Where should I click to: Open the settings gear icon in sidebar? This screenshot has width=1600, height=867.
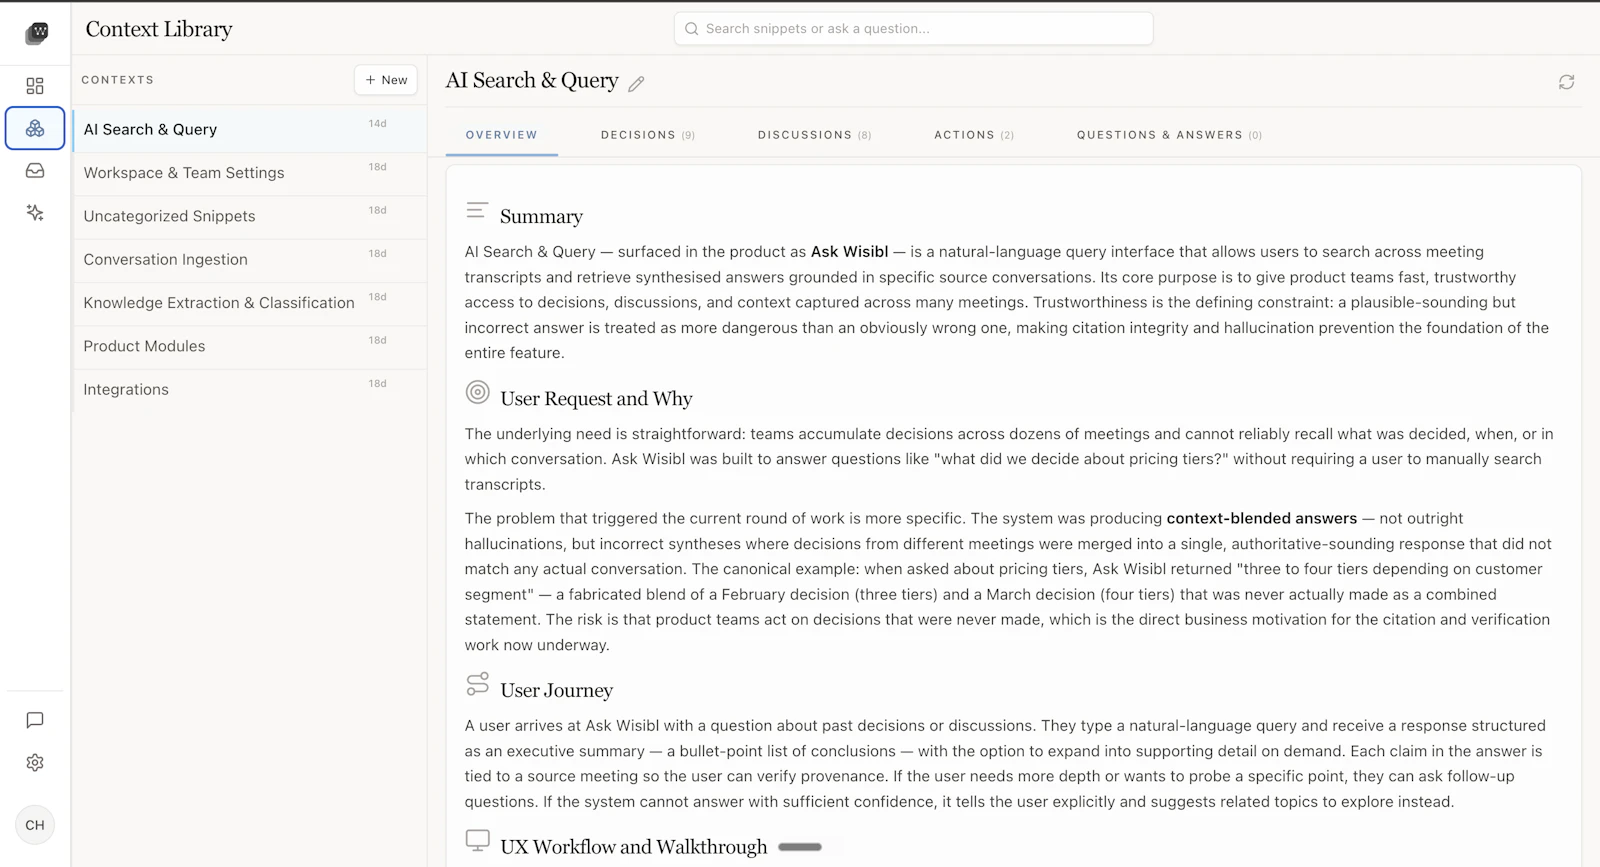(35, 763)
